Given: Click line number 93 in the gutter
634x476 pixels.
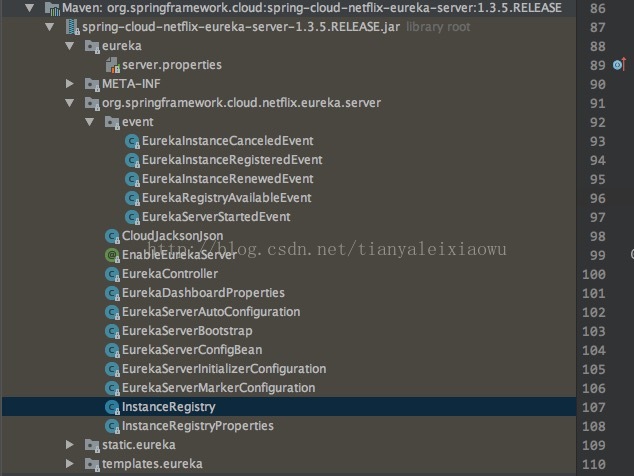Looking at the screenshot, I should pyautogui.click(x=598, y=141).
